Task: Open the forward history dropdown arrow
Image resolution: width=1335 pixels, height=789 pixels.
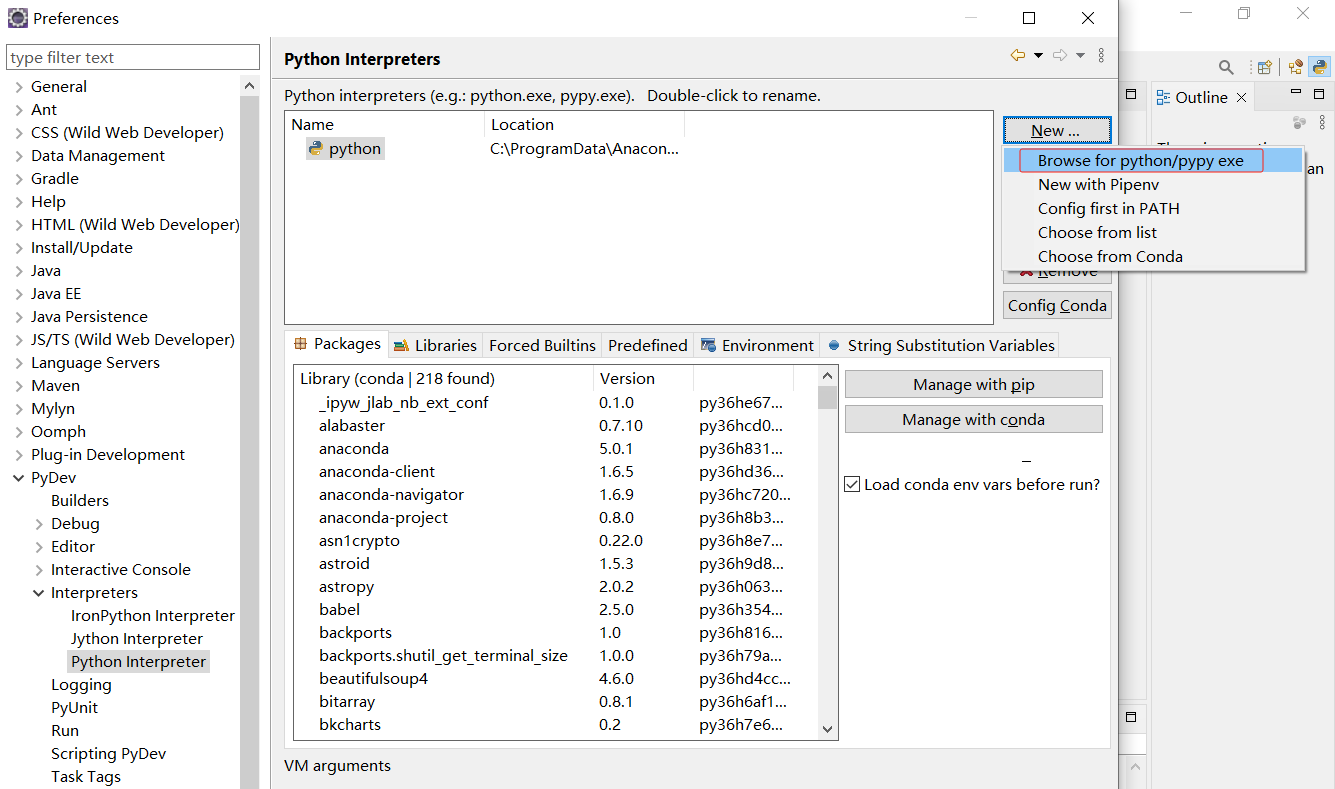Action: pyautogui.click(x=1080, y=56)
